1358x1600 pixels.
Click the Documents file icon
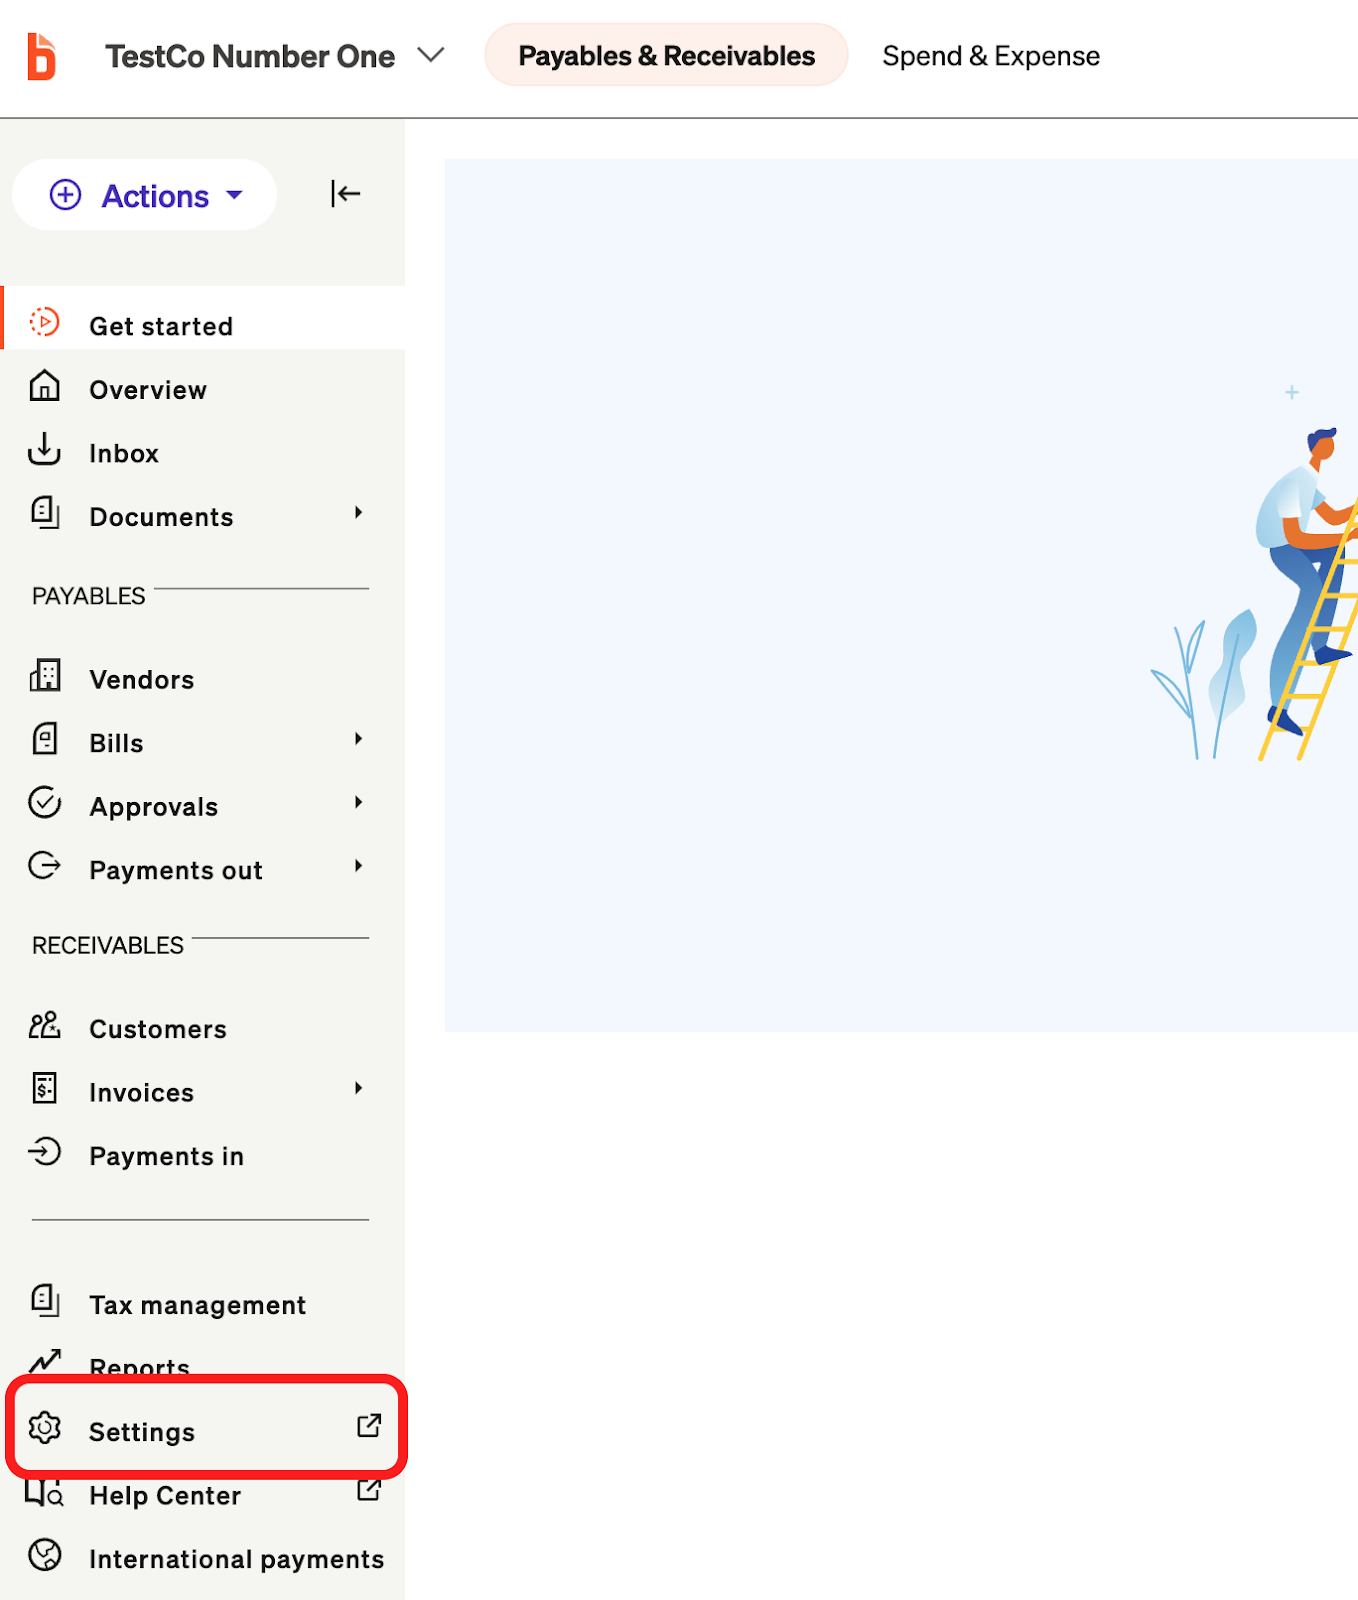(45, 513)
